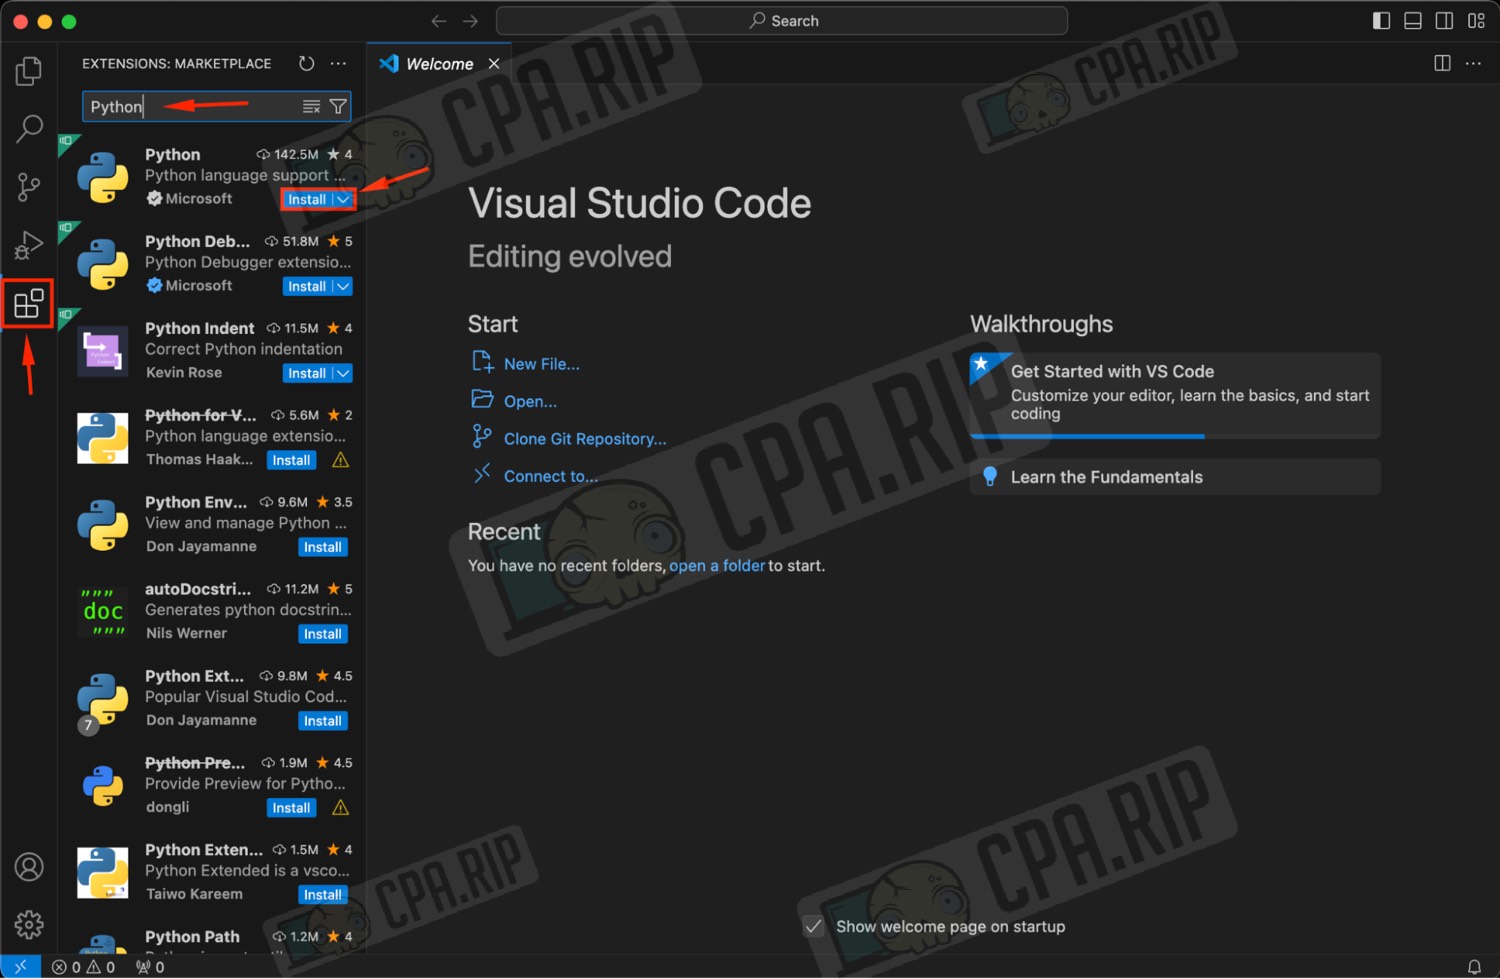
Task: Install Python Environment Manager extension
Action: pos(323,547)
